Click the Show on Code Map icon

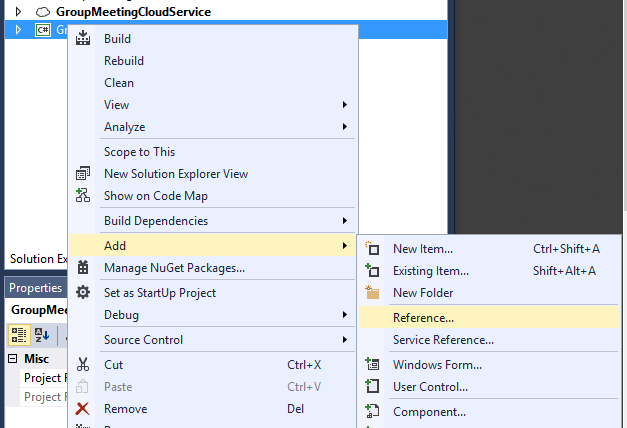coord(83,196)
